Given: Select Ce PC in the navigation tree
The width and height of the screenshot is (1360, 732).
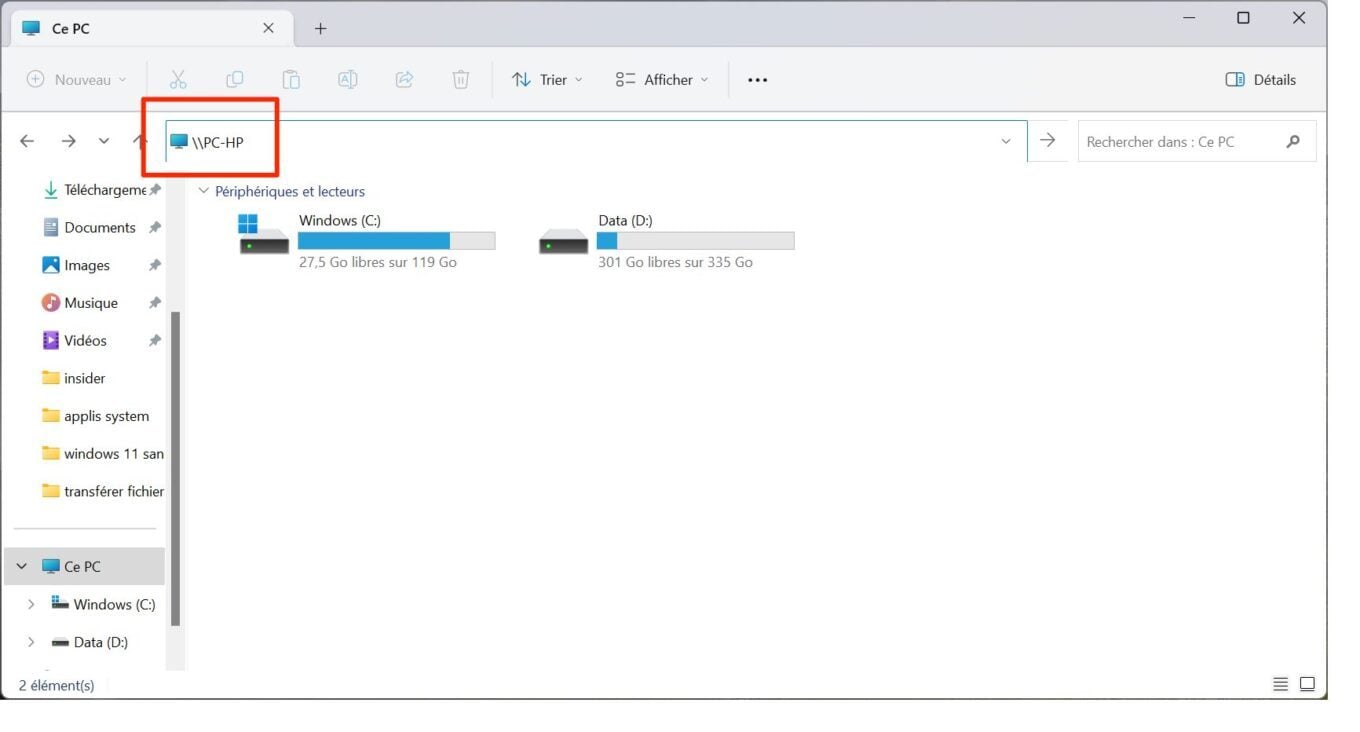Looking at the screenshot, I should [x=84, y=566].
